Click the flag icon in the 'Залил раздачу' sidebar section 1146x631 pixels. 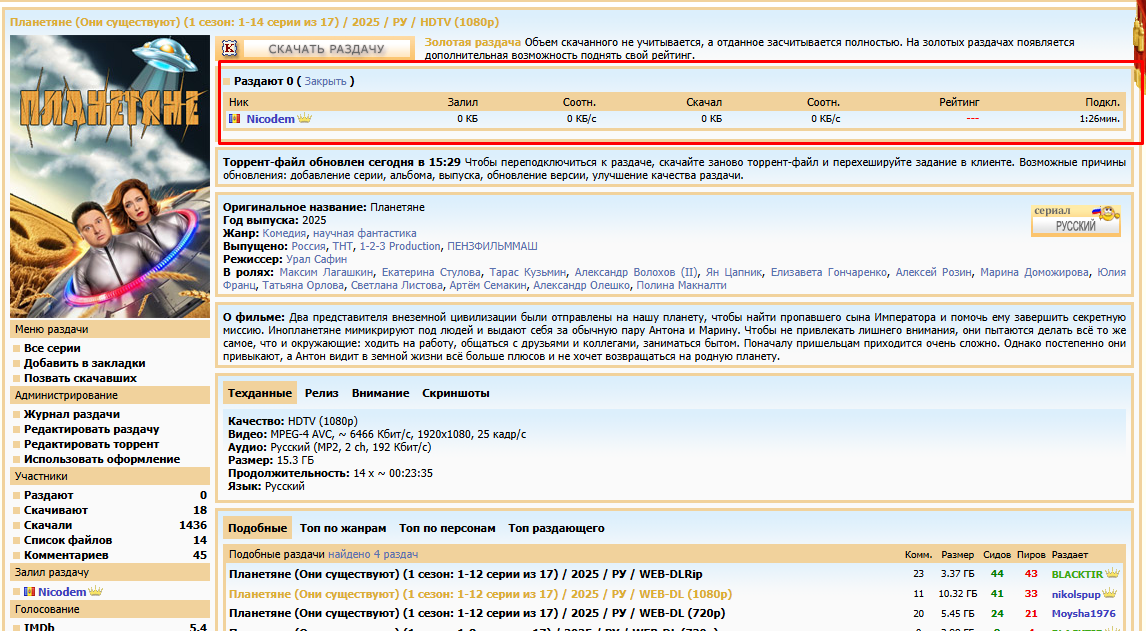point(29,592)
